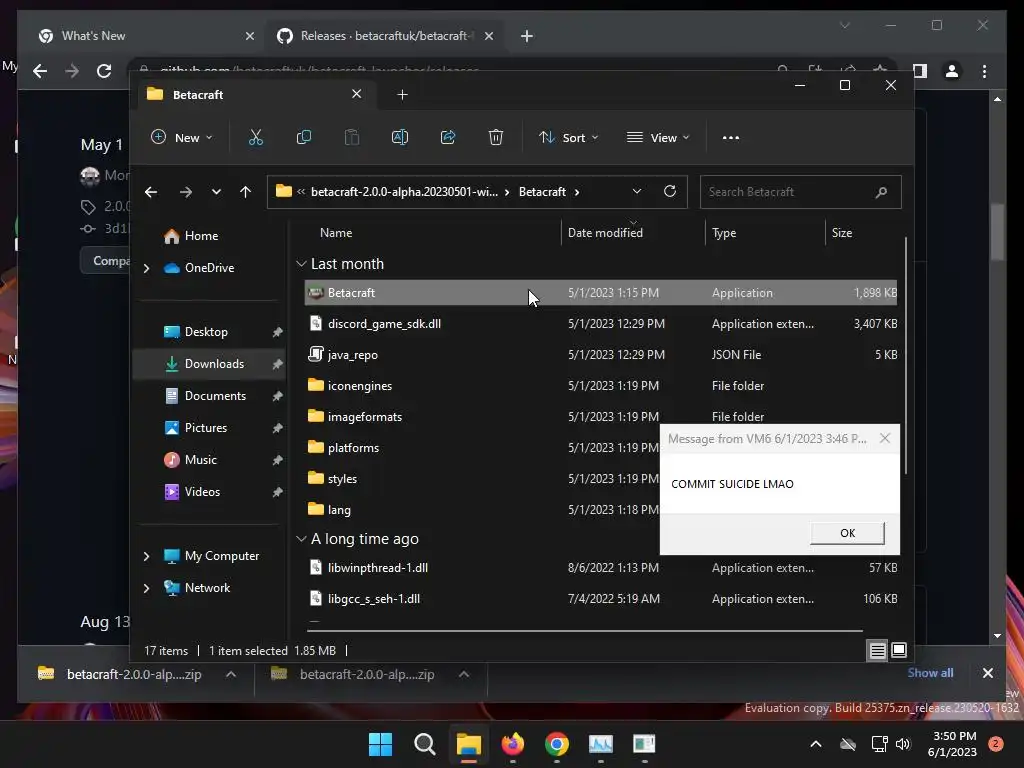Switch to large thumbnails view icon
The width and height of the screenshot is (1024, 768).
tap(899, 650)
